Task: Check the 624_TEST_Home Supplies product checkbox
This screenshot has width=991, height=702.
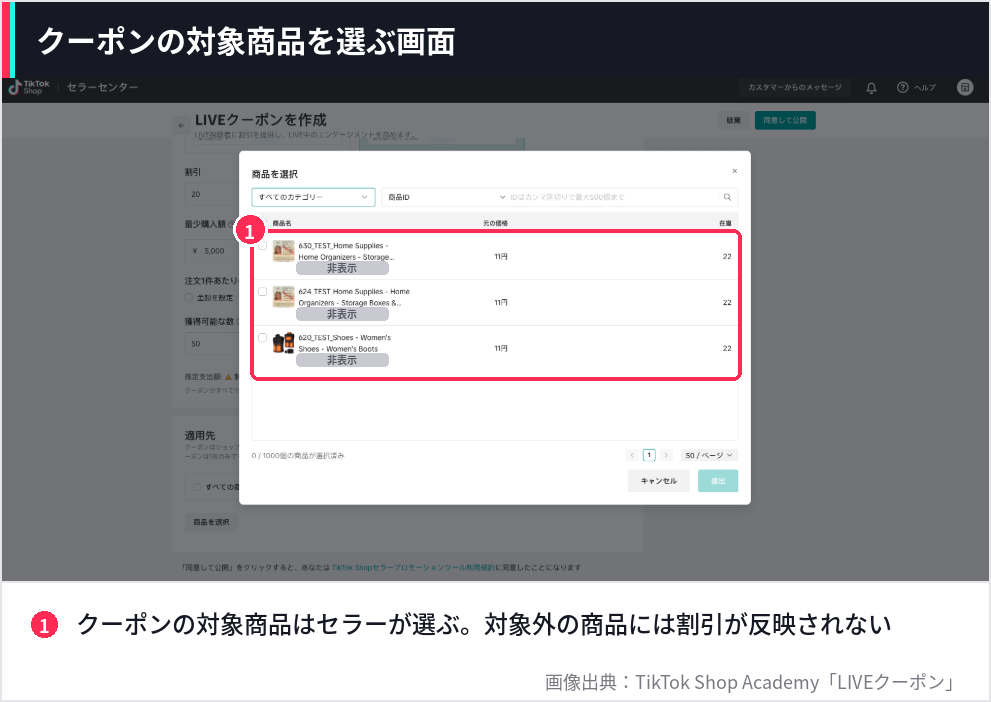Action: click(x=262, y=292)
